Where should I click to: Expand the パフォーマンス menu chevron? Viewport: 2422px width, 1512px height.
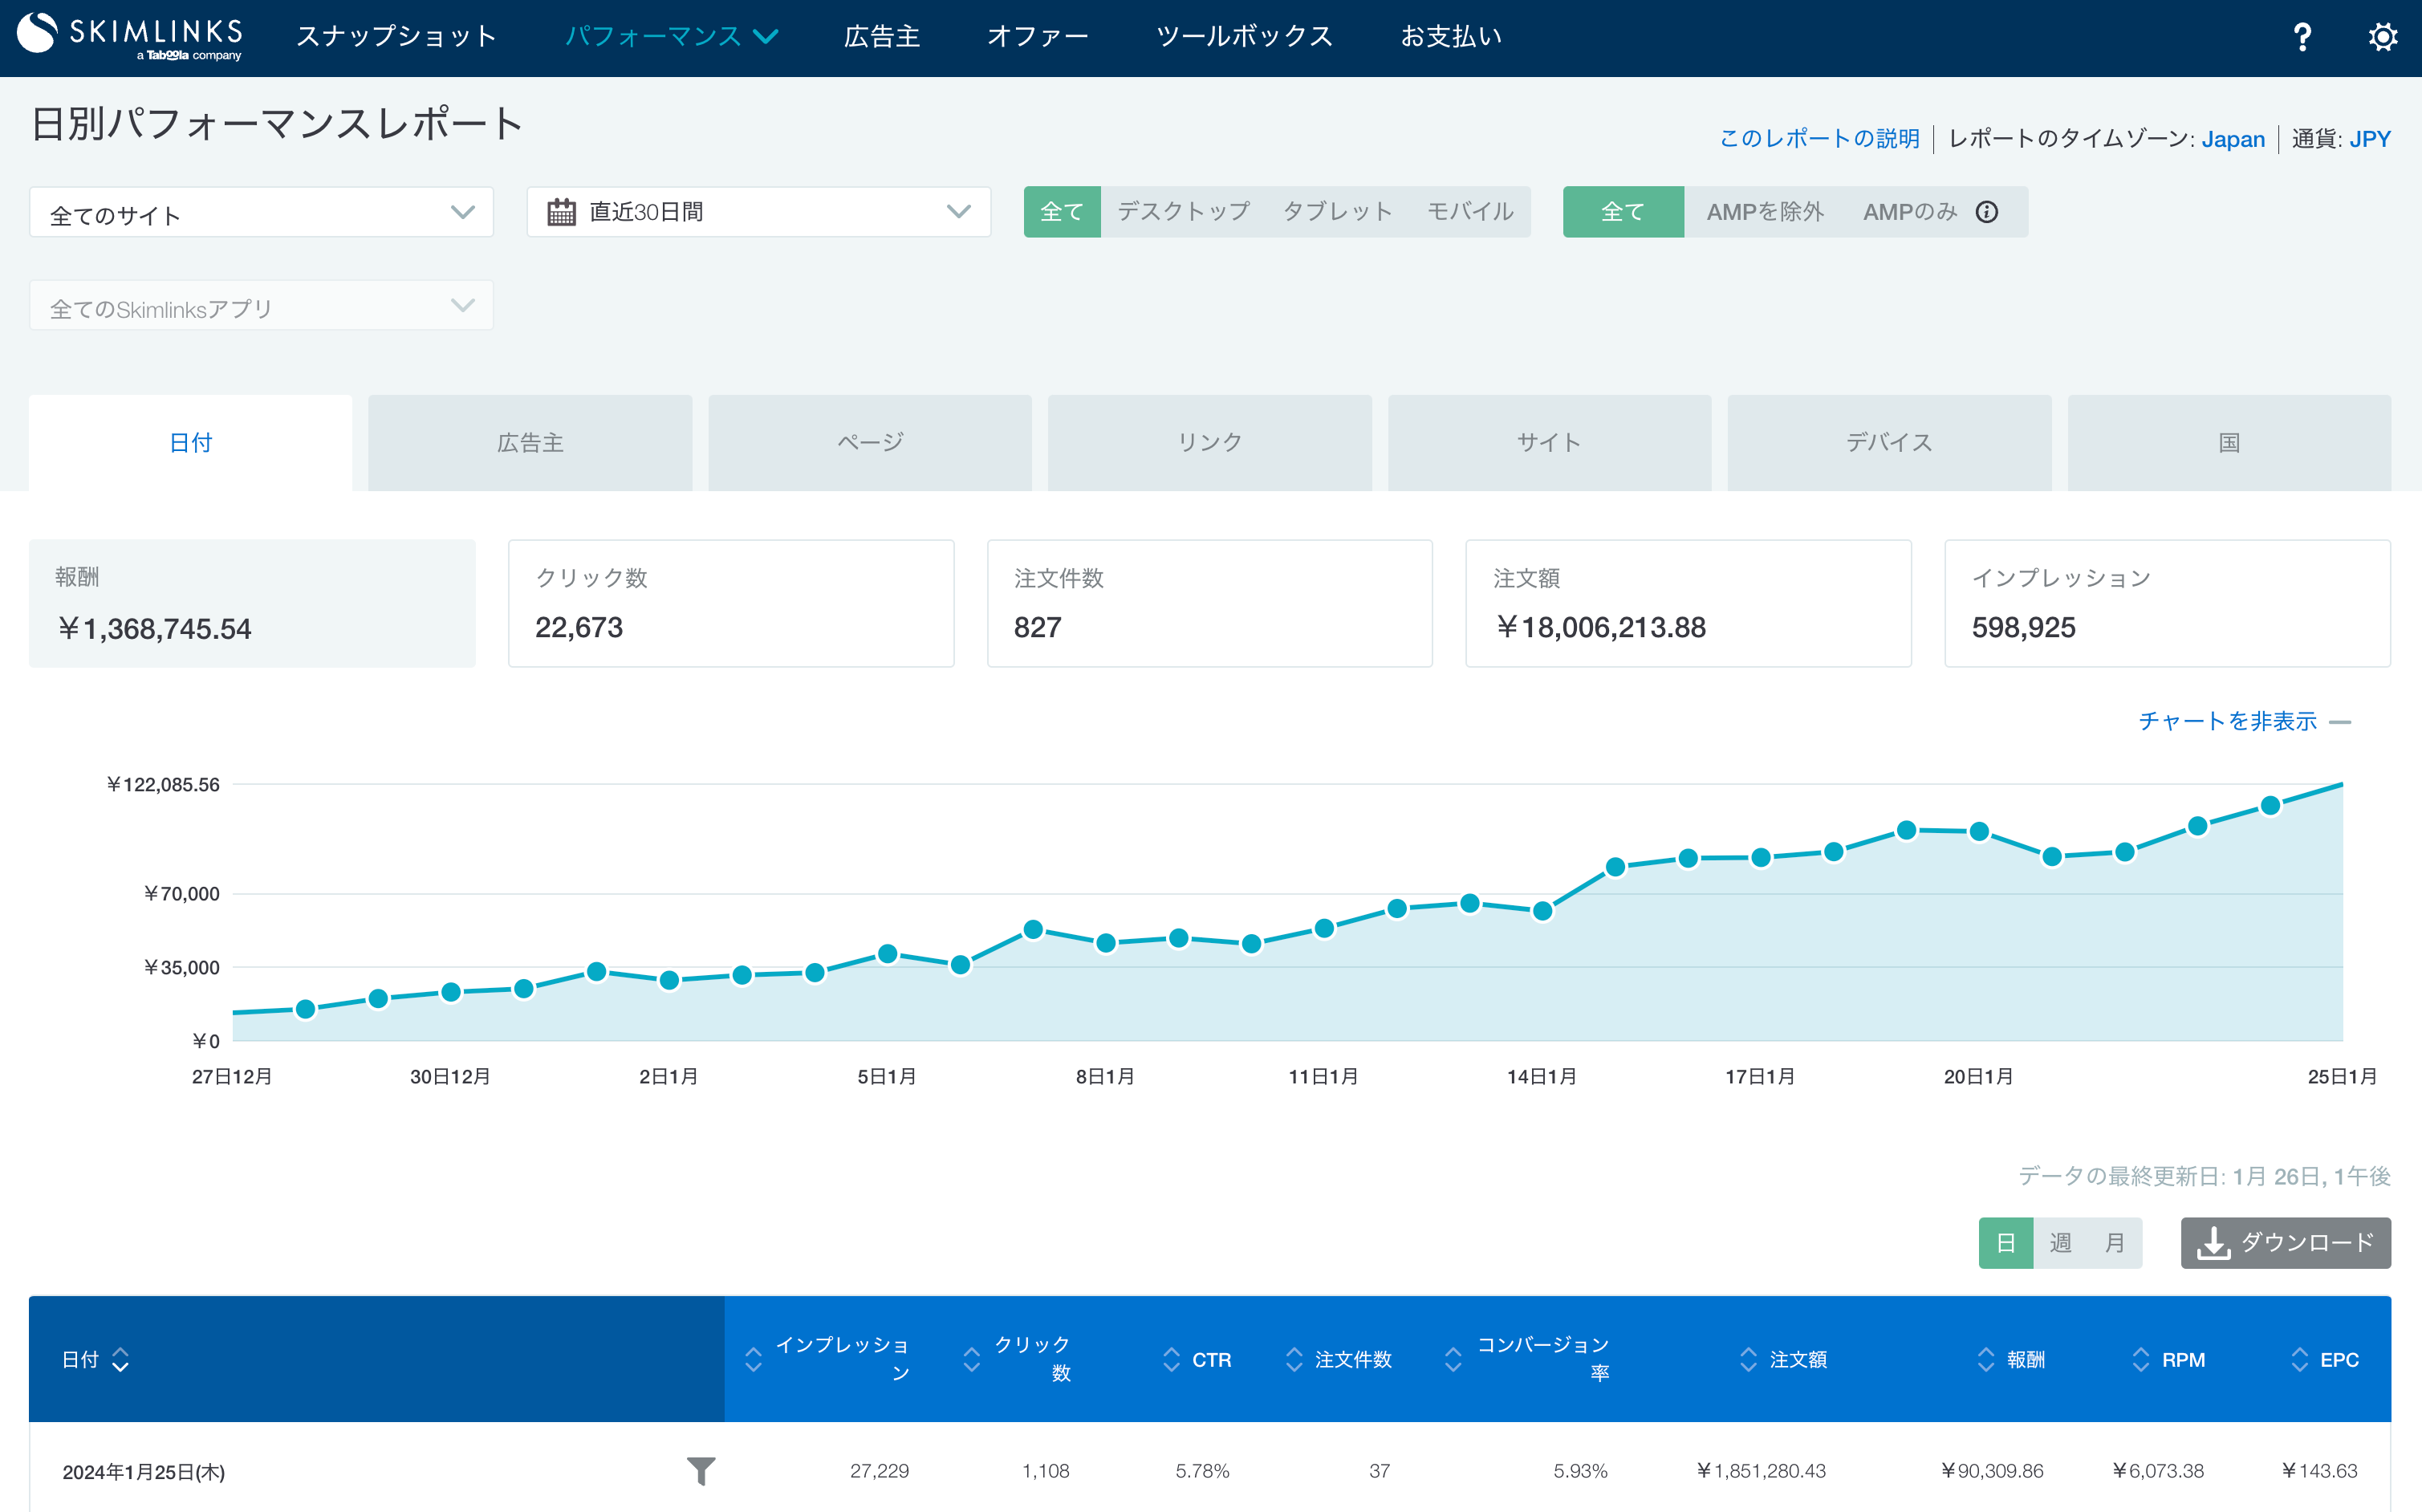[x=767, y=36]
